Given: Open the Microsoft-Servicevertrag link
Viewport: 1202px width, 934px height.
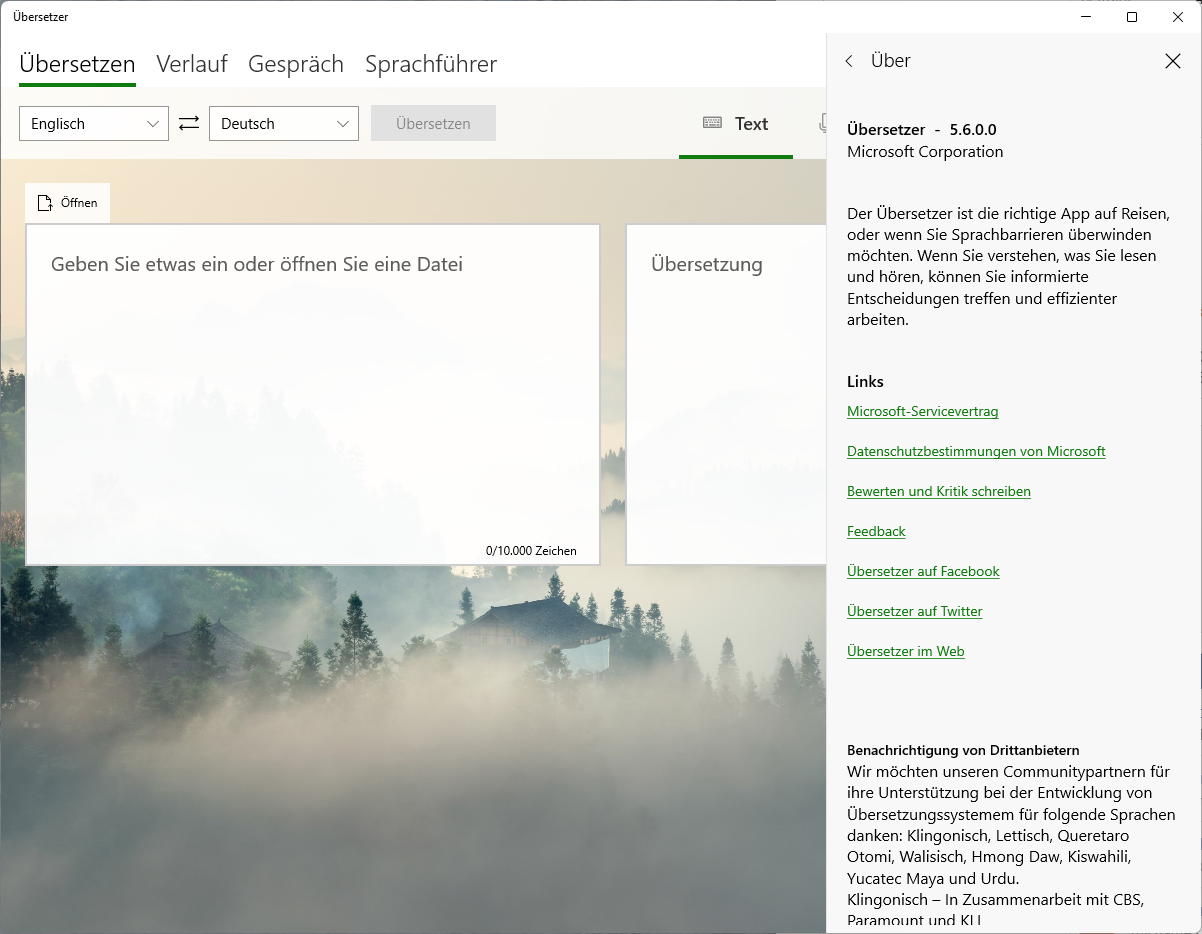Looking at the screenshot, I should [x=922, y=411].
